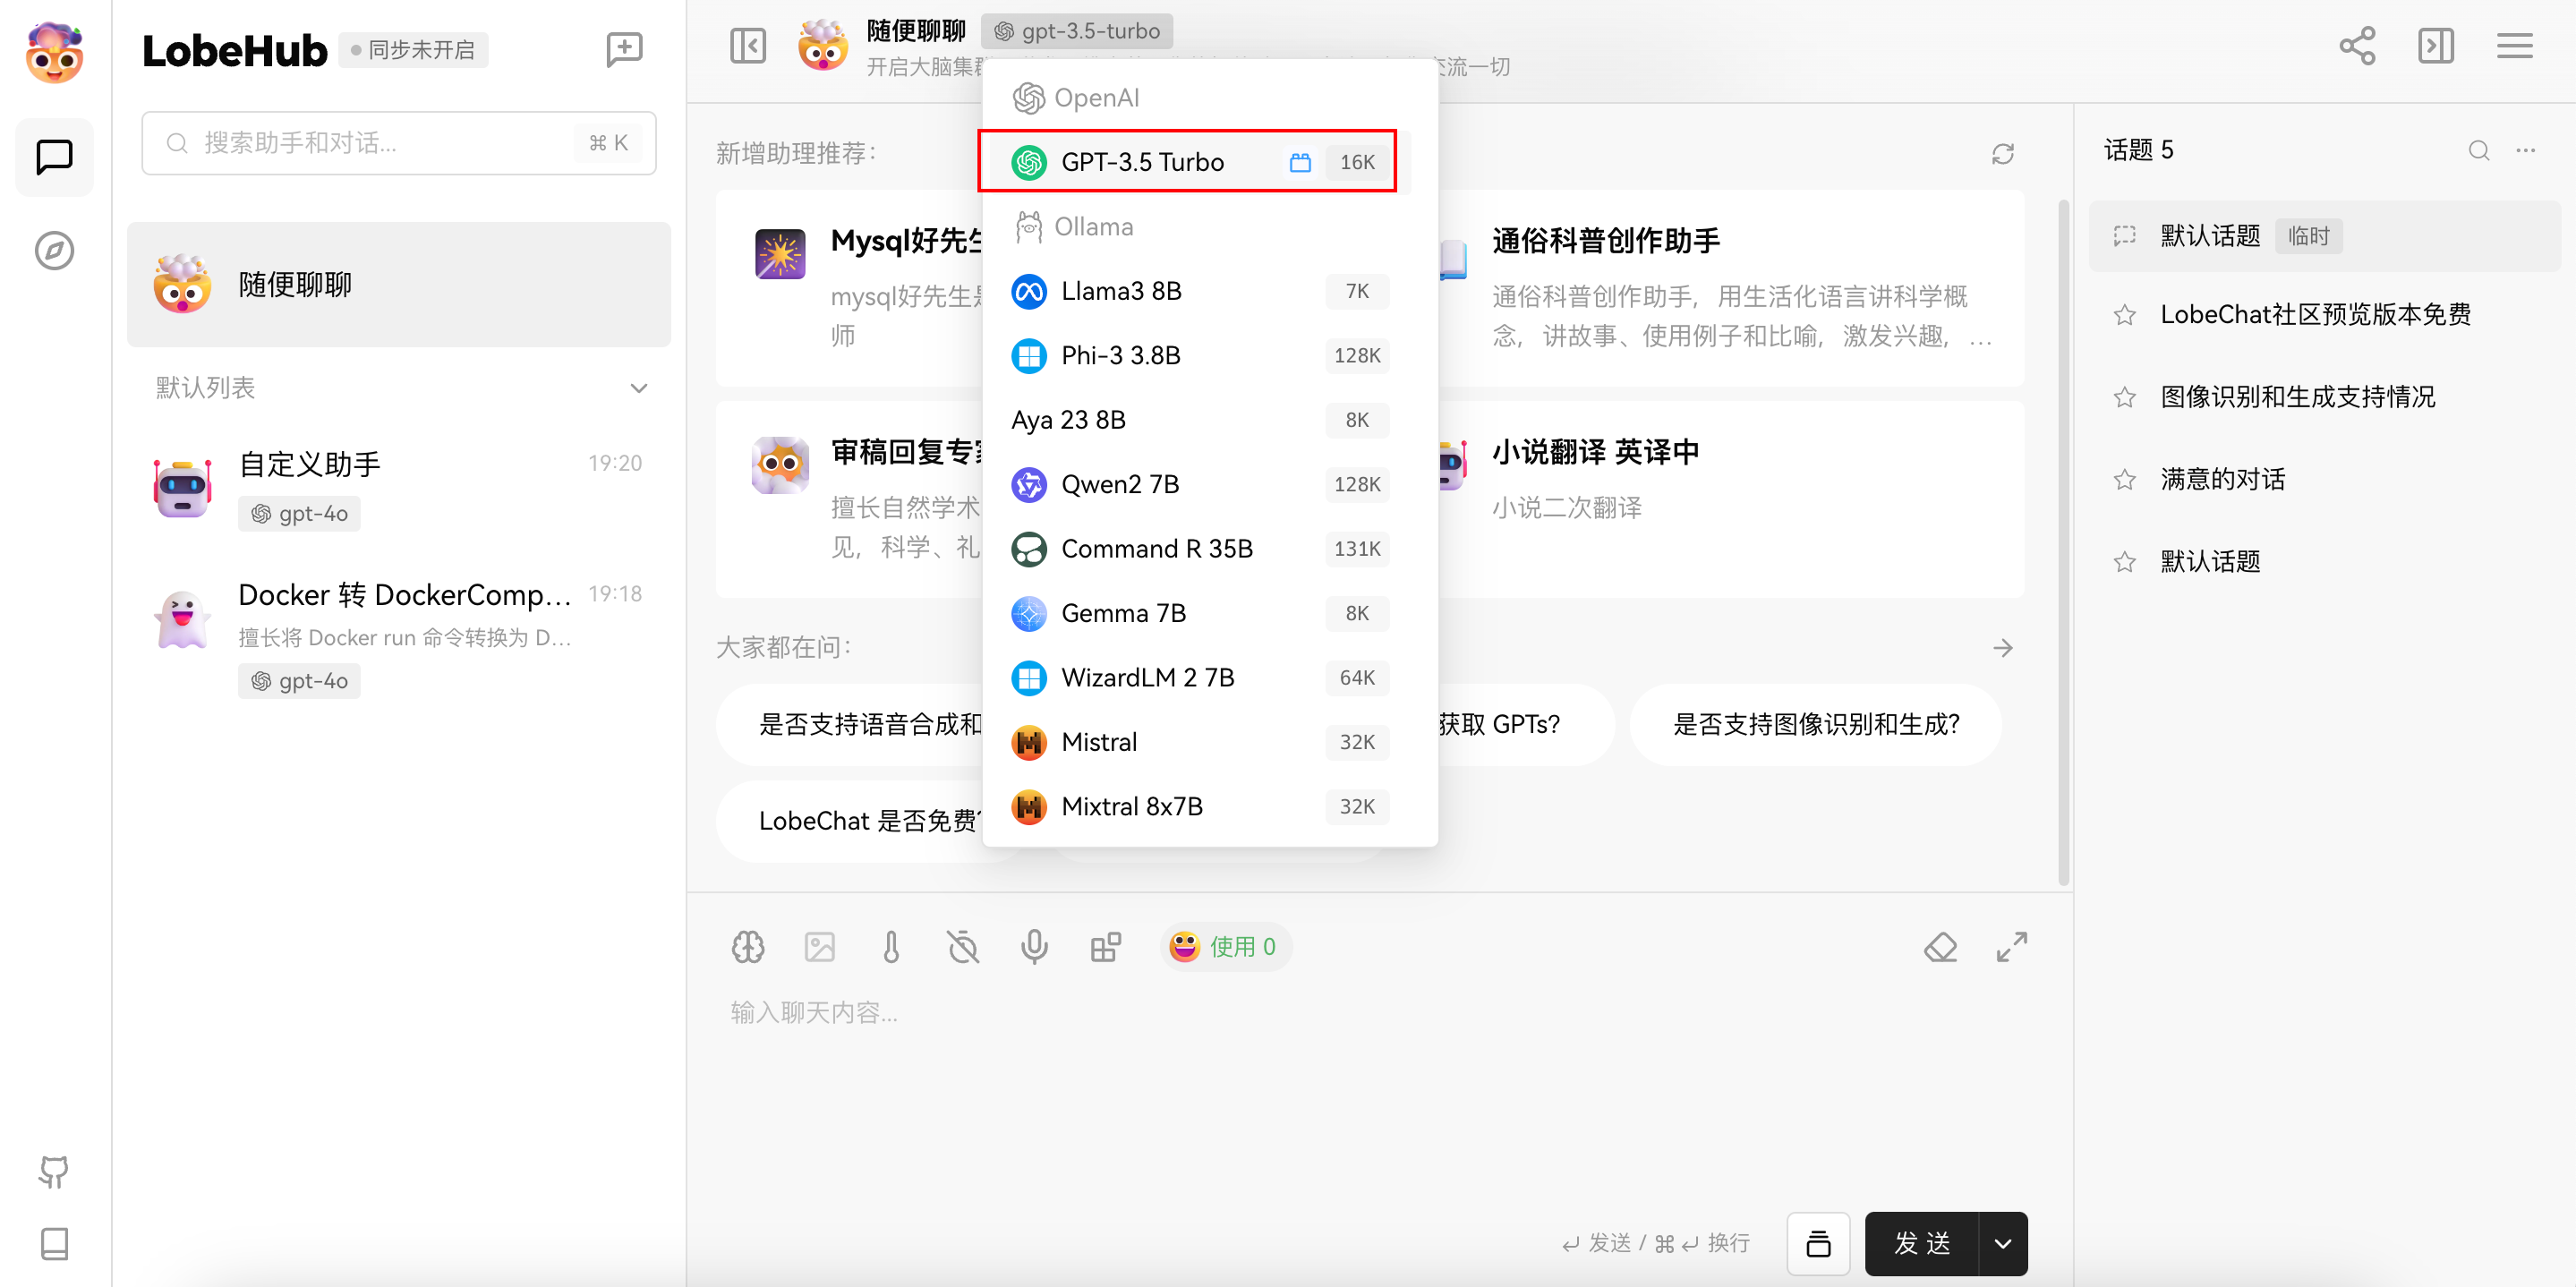Viewport: 2576px width, 1287px height.
Task: Open the Docker 转 DockerCompose session
Action: [x=398, y=637]
